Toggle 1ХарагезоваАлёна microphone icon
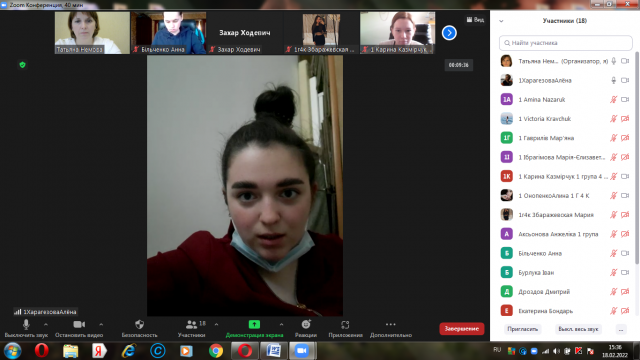Image resolution: width=640 pixels, height=360 pixels. (x=613, y=80)
